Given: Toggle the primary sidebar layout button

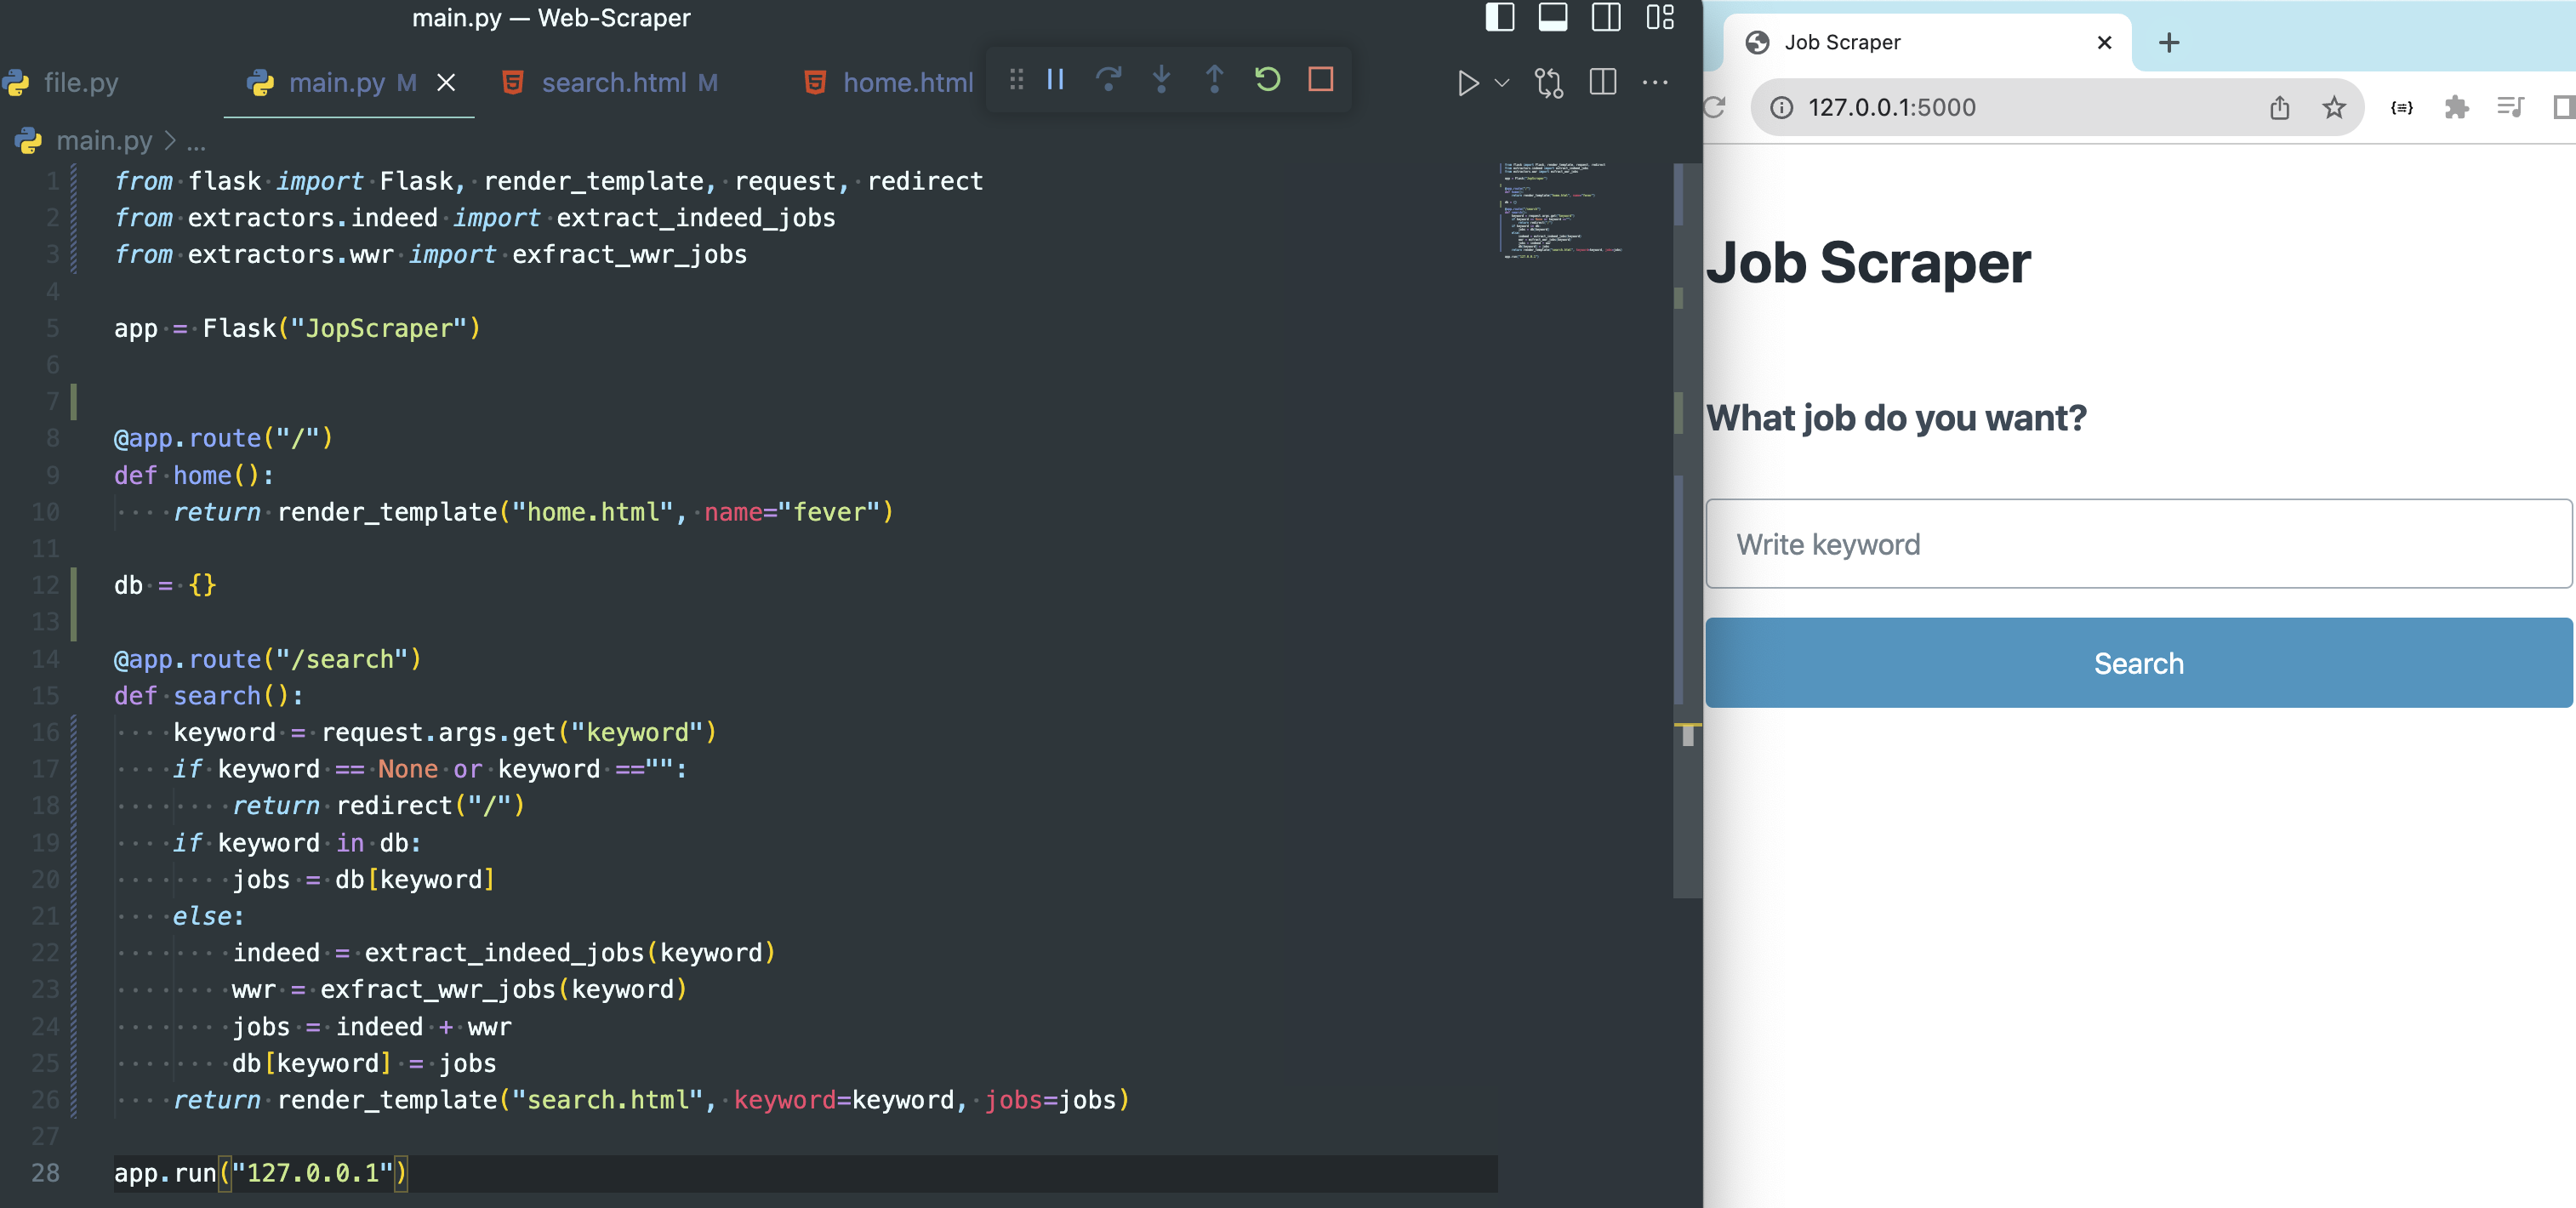Looking at the screenshot, I should (1499, 18).
